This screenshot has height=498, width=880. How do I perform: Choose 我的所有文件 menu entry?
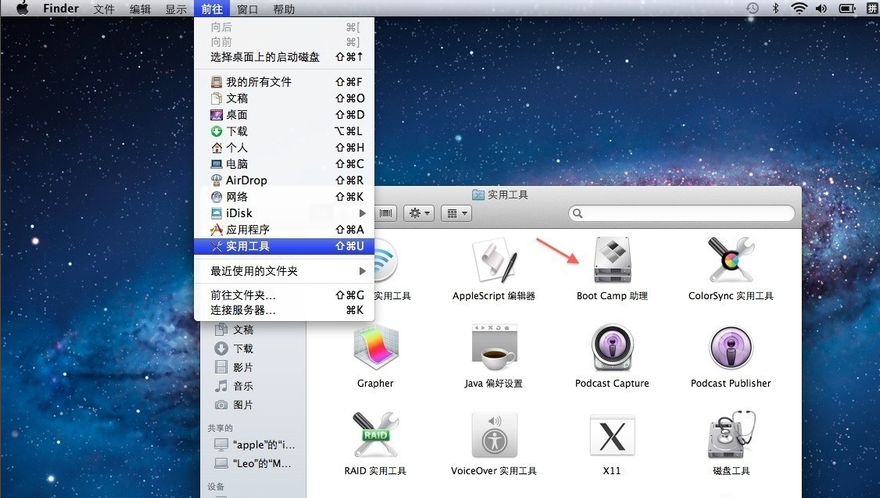pos(284,82)
